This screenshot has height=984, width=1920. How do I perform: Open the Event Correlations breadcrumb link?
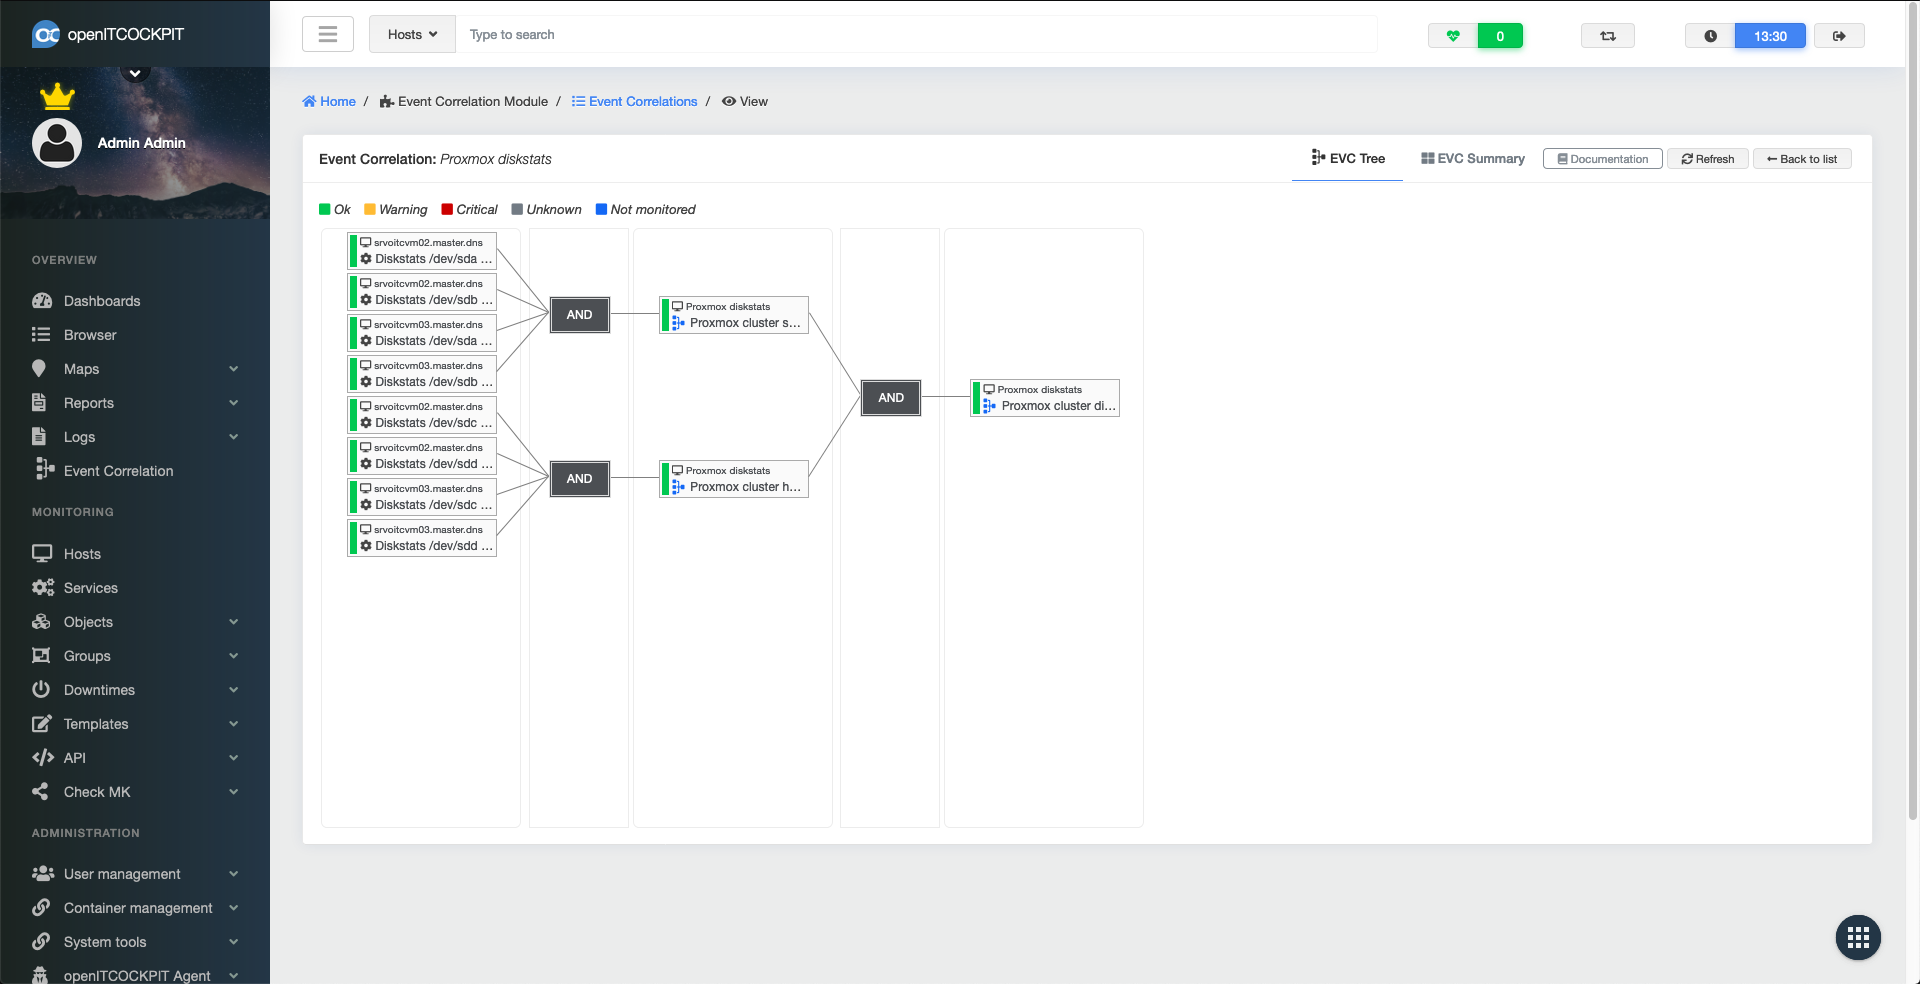pyautogui.click(x=634, y=101)
